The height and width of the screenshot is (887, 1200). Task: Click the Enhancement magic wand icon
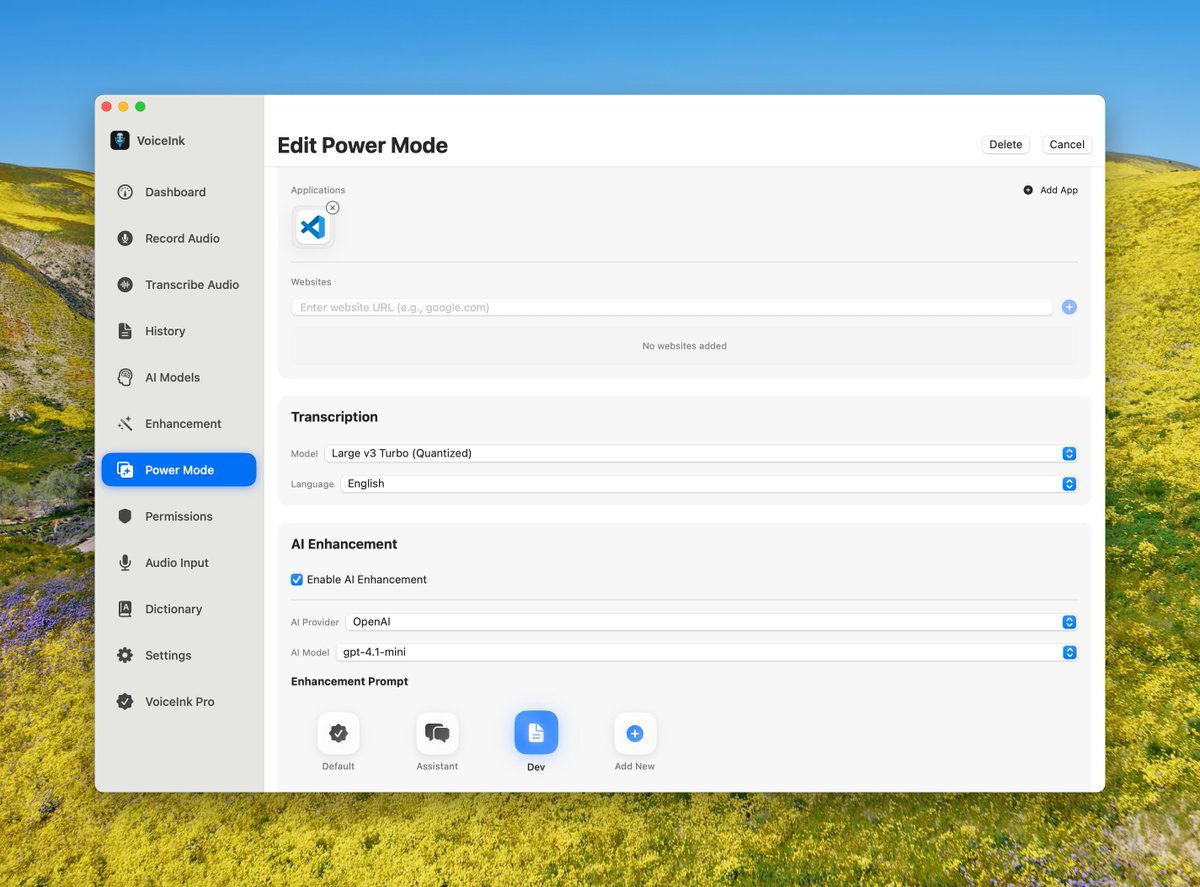pyautogui.click(x=125, y=424)
